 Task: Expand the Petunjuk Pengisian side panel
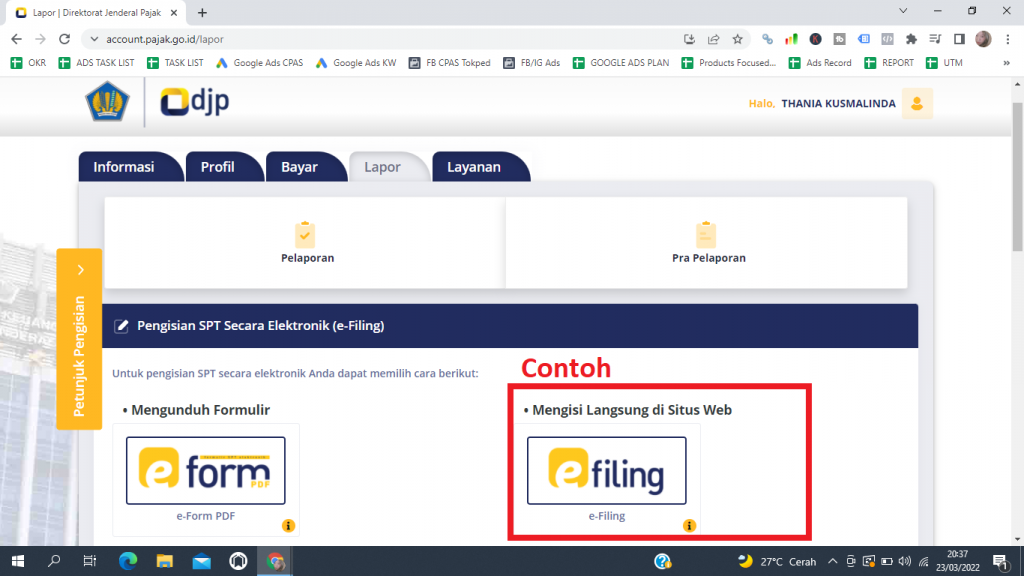(79, 340)
